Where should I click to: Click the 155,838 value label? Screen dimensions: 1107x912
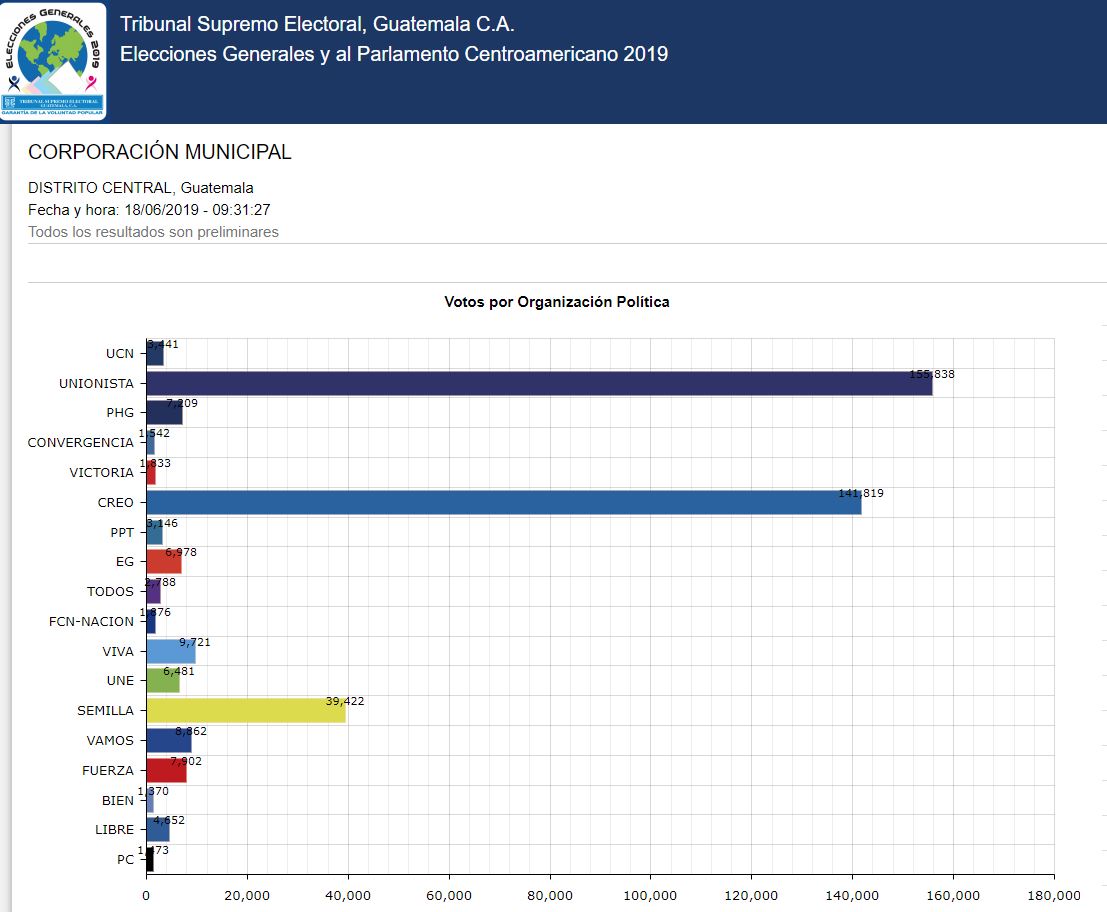(x=931, y=374)
